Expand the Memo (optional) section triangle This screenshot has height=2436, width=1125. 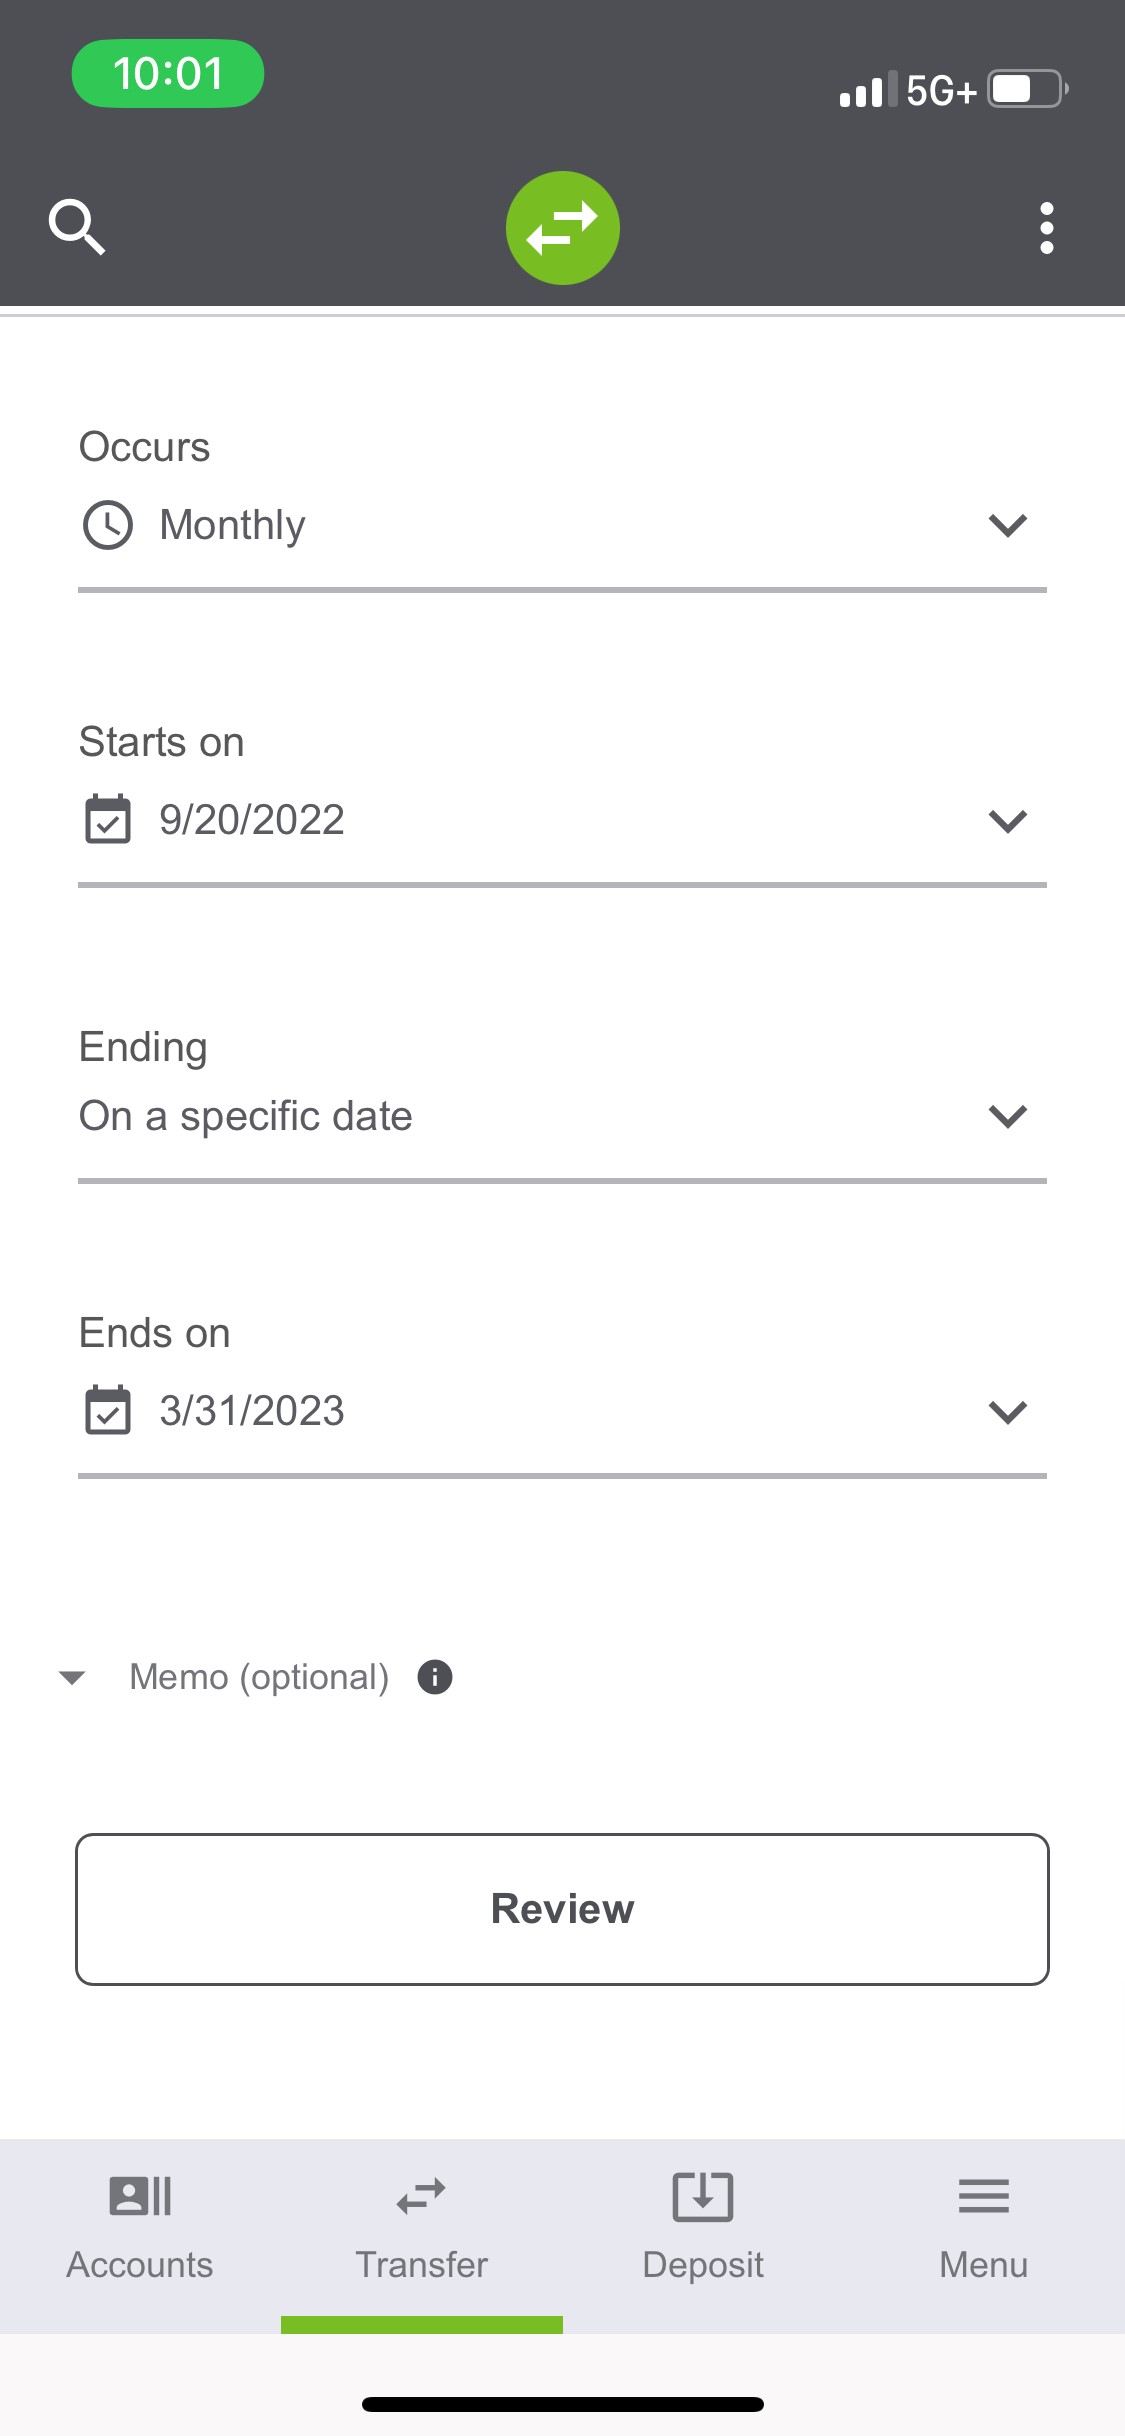(x=72, y=1677)
